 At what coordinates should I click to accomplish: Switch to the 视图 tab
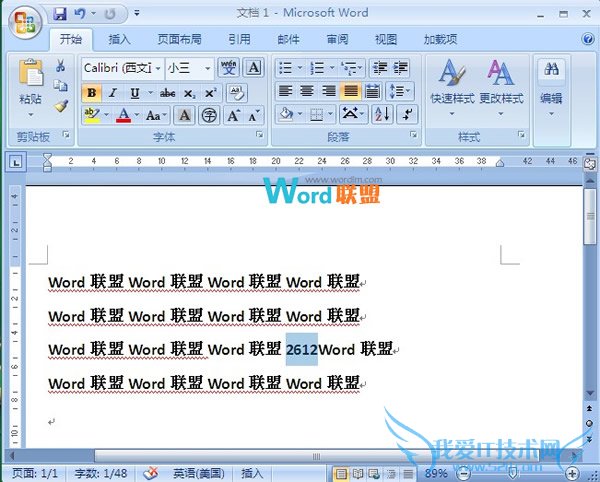point(386,39)
